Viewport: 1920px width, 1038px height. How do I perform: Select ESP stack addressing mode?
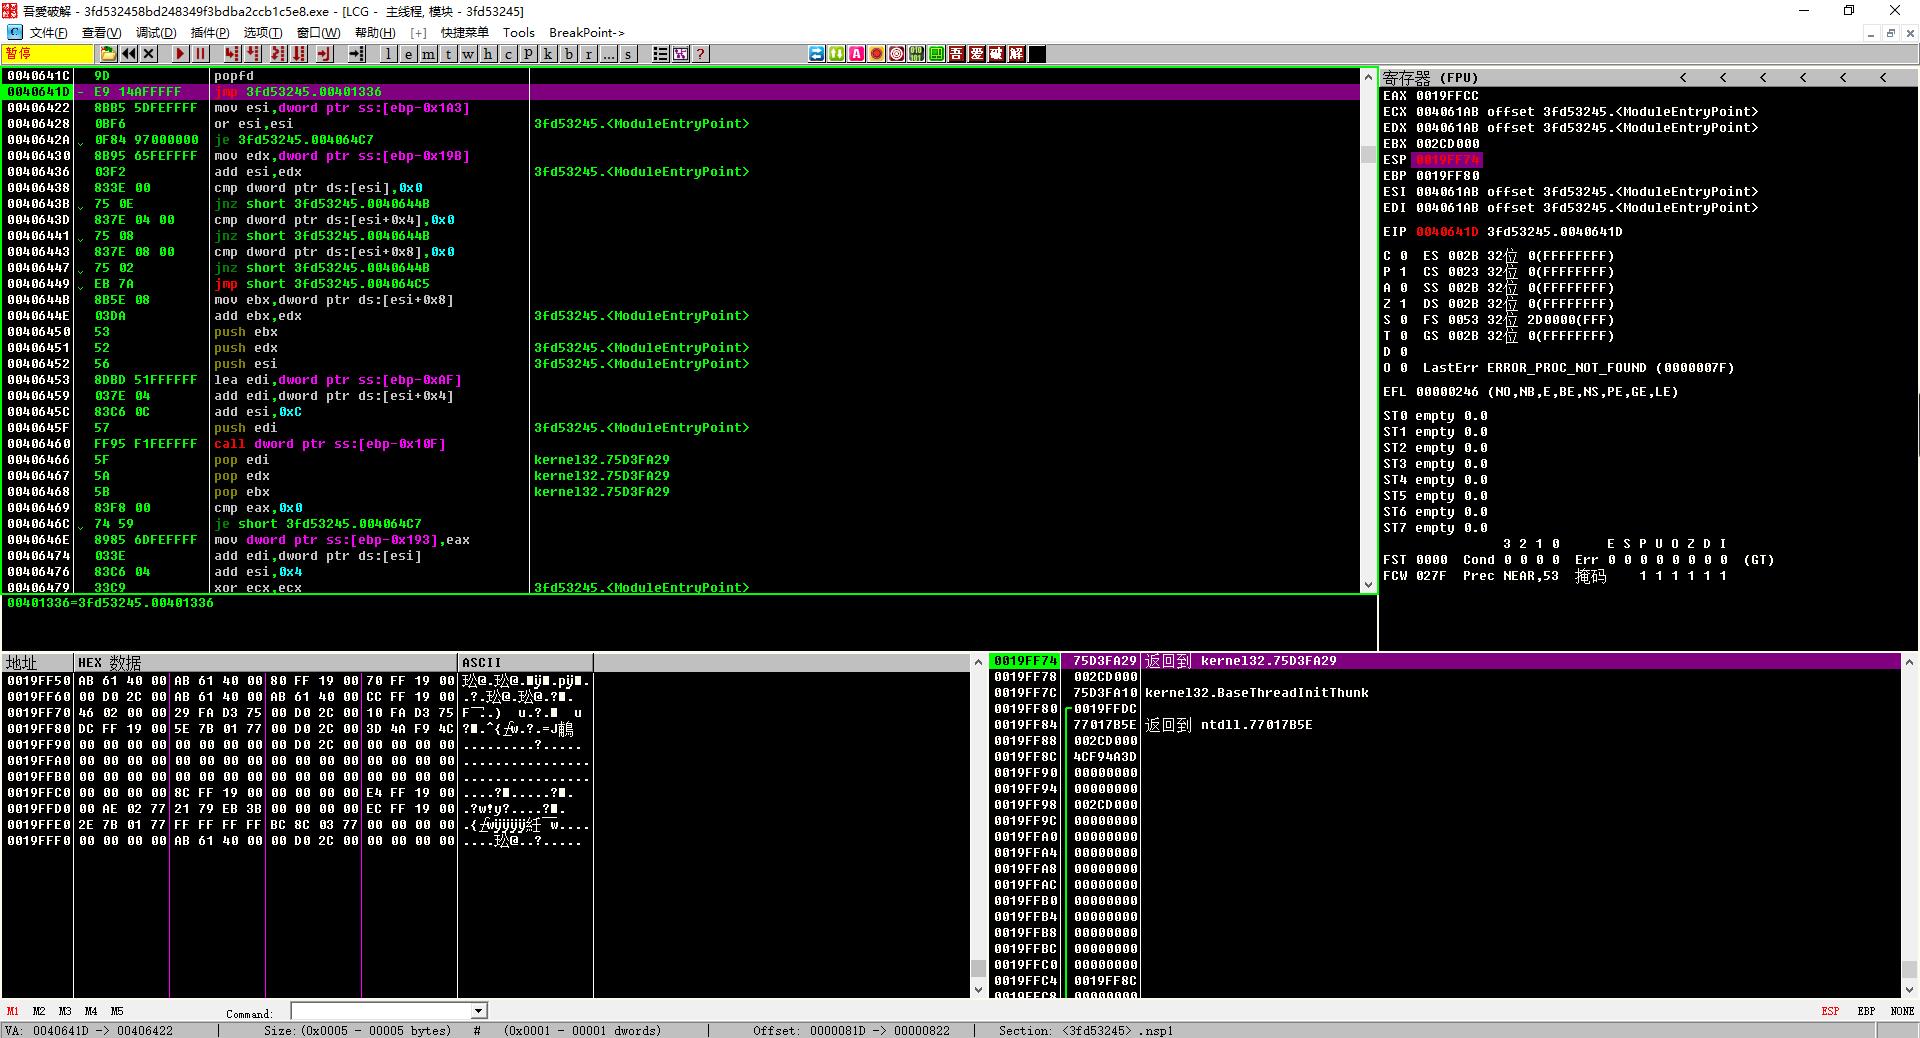click(1830, 1011)
